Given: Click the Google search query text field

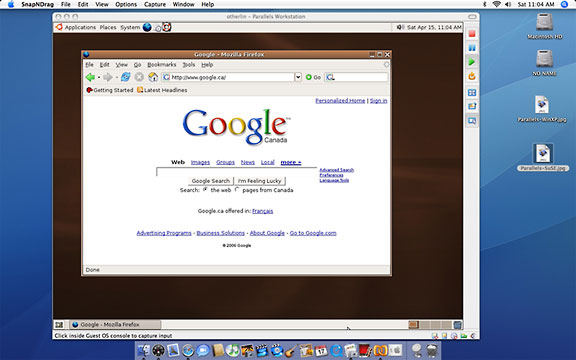Looking at the screenshot, I should click(237, 172).
